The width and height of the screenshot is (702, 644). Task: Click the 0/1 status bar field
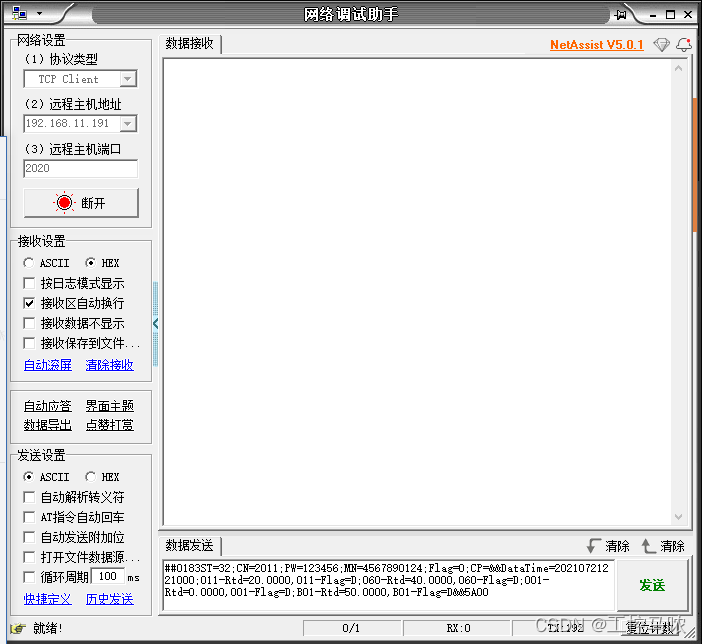click(x=351, y=628)
